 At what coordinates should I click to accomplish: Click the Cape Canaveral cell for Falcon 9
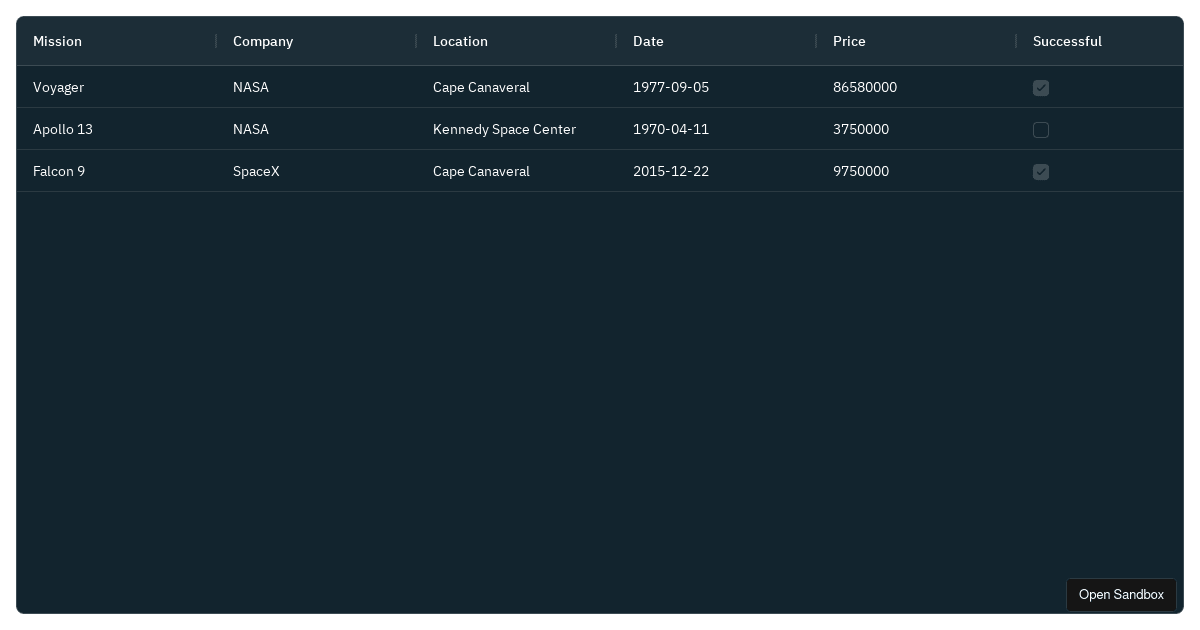[481, 171]
